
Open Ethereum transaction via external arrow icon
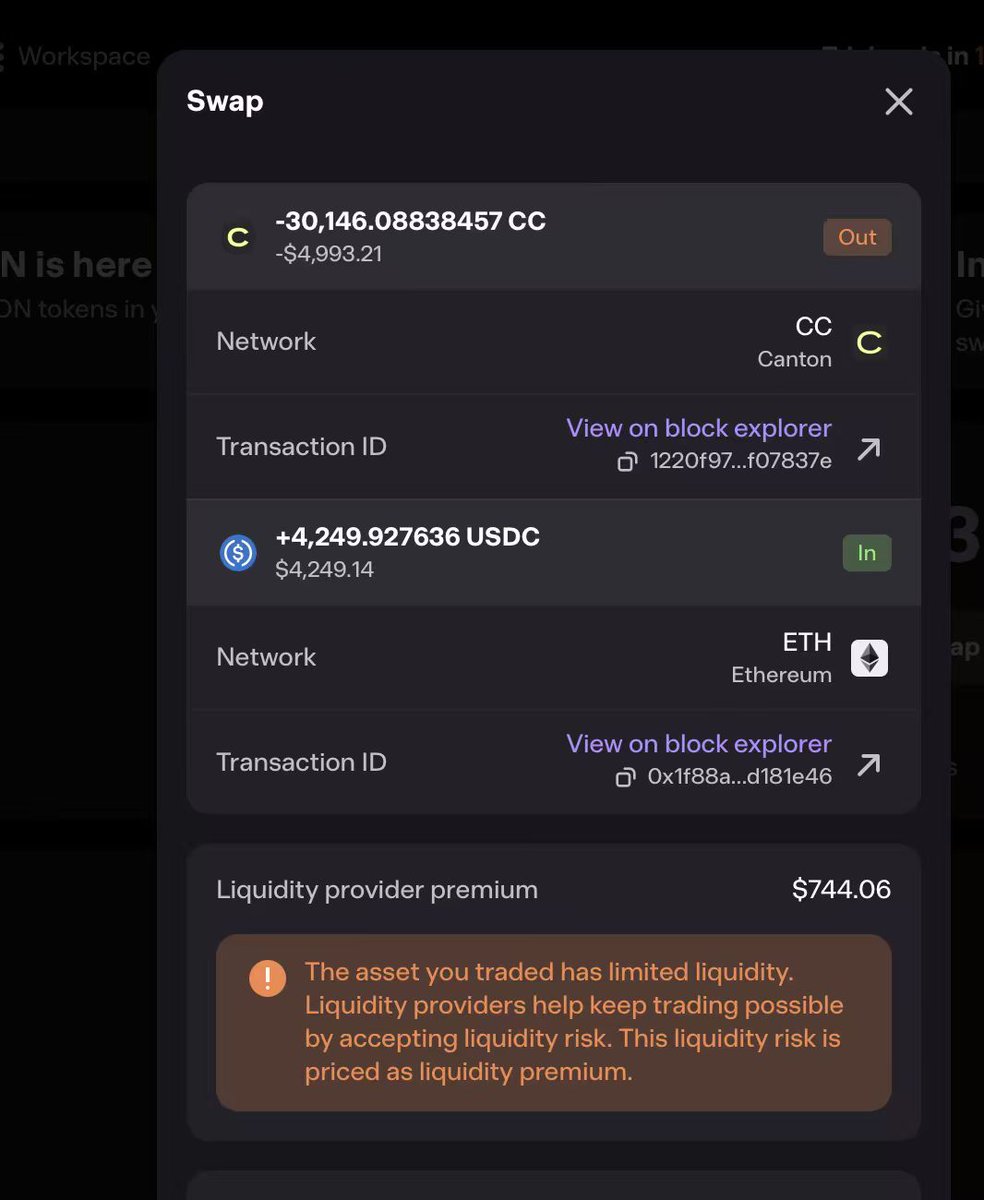(x=869, y=764)
